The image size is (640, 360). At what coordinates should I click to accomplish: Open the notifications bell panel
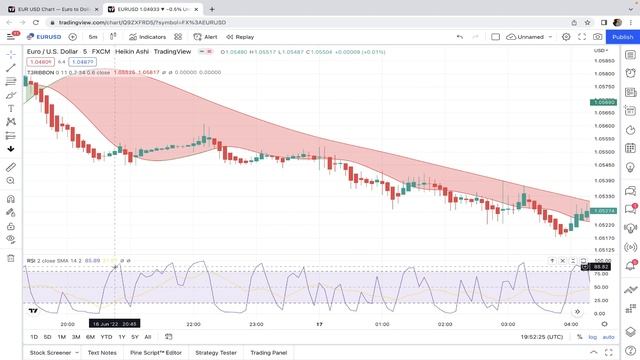pos(631,266)
